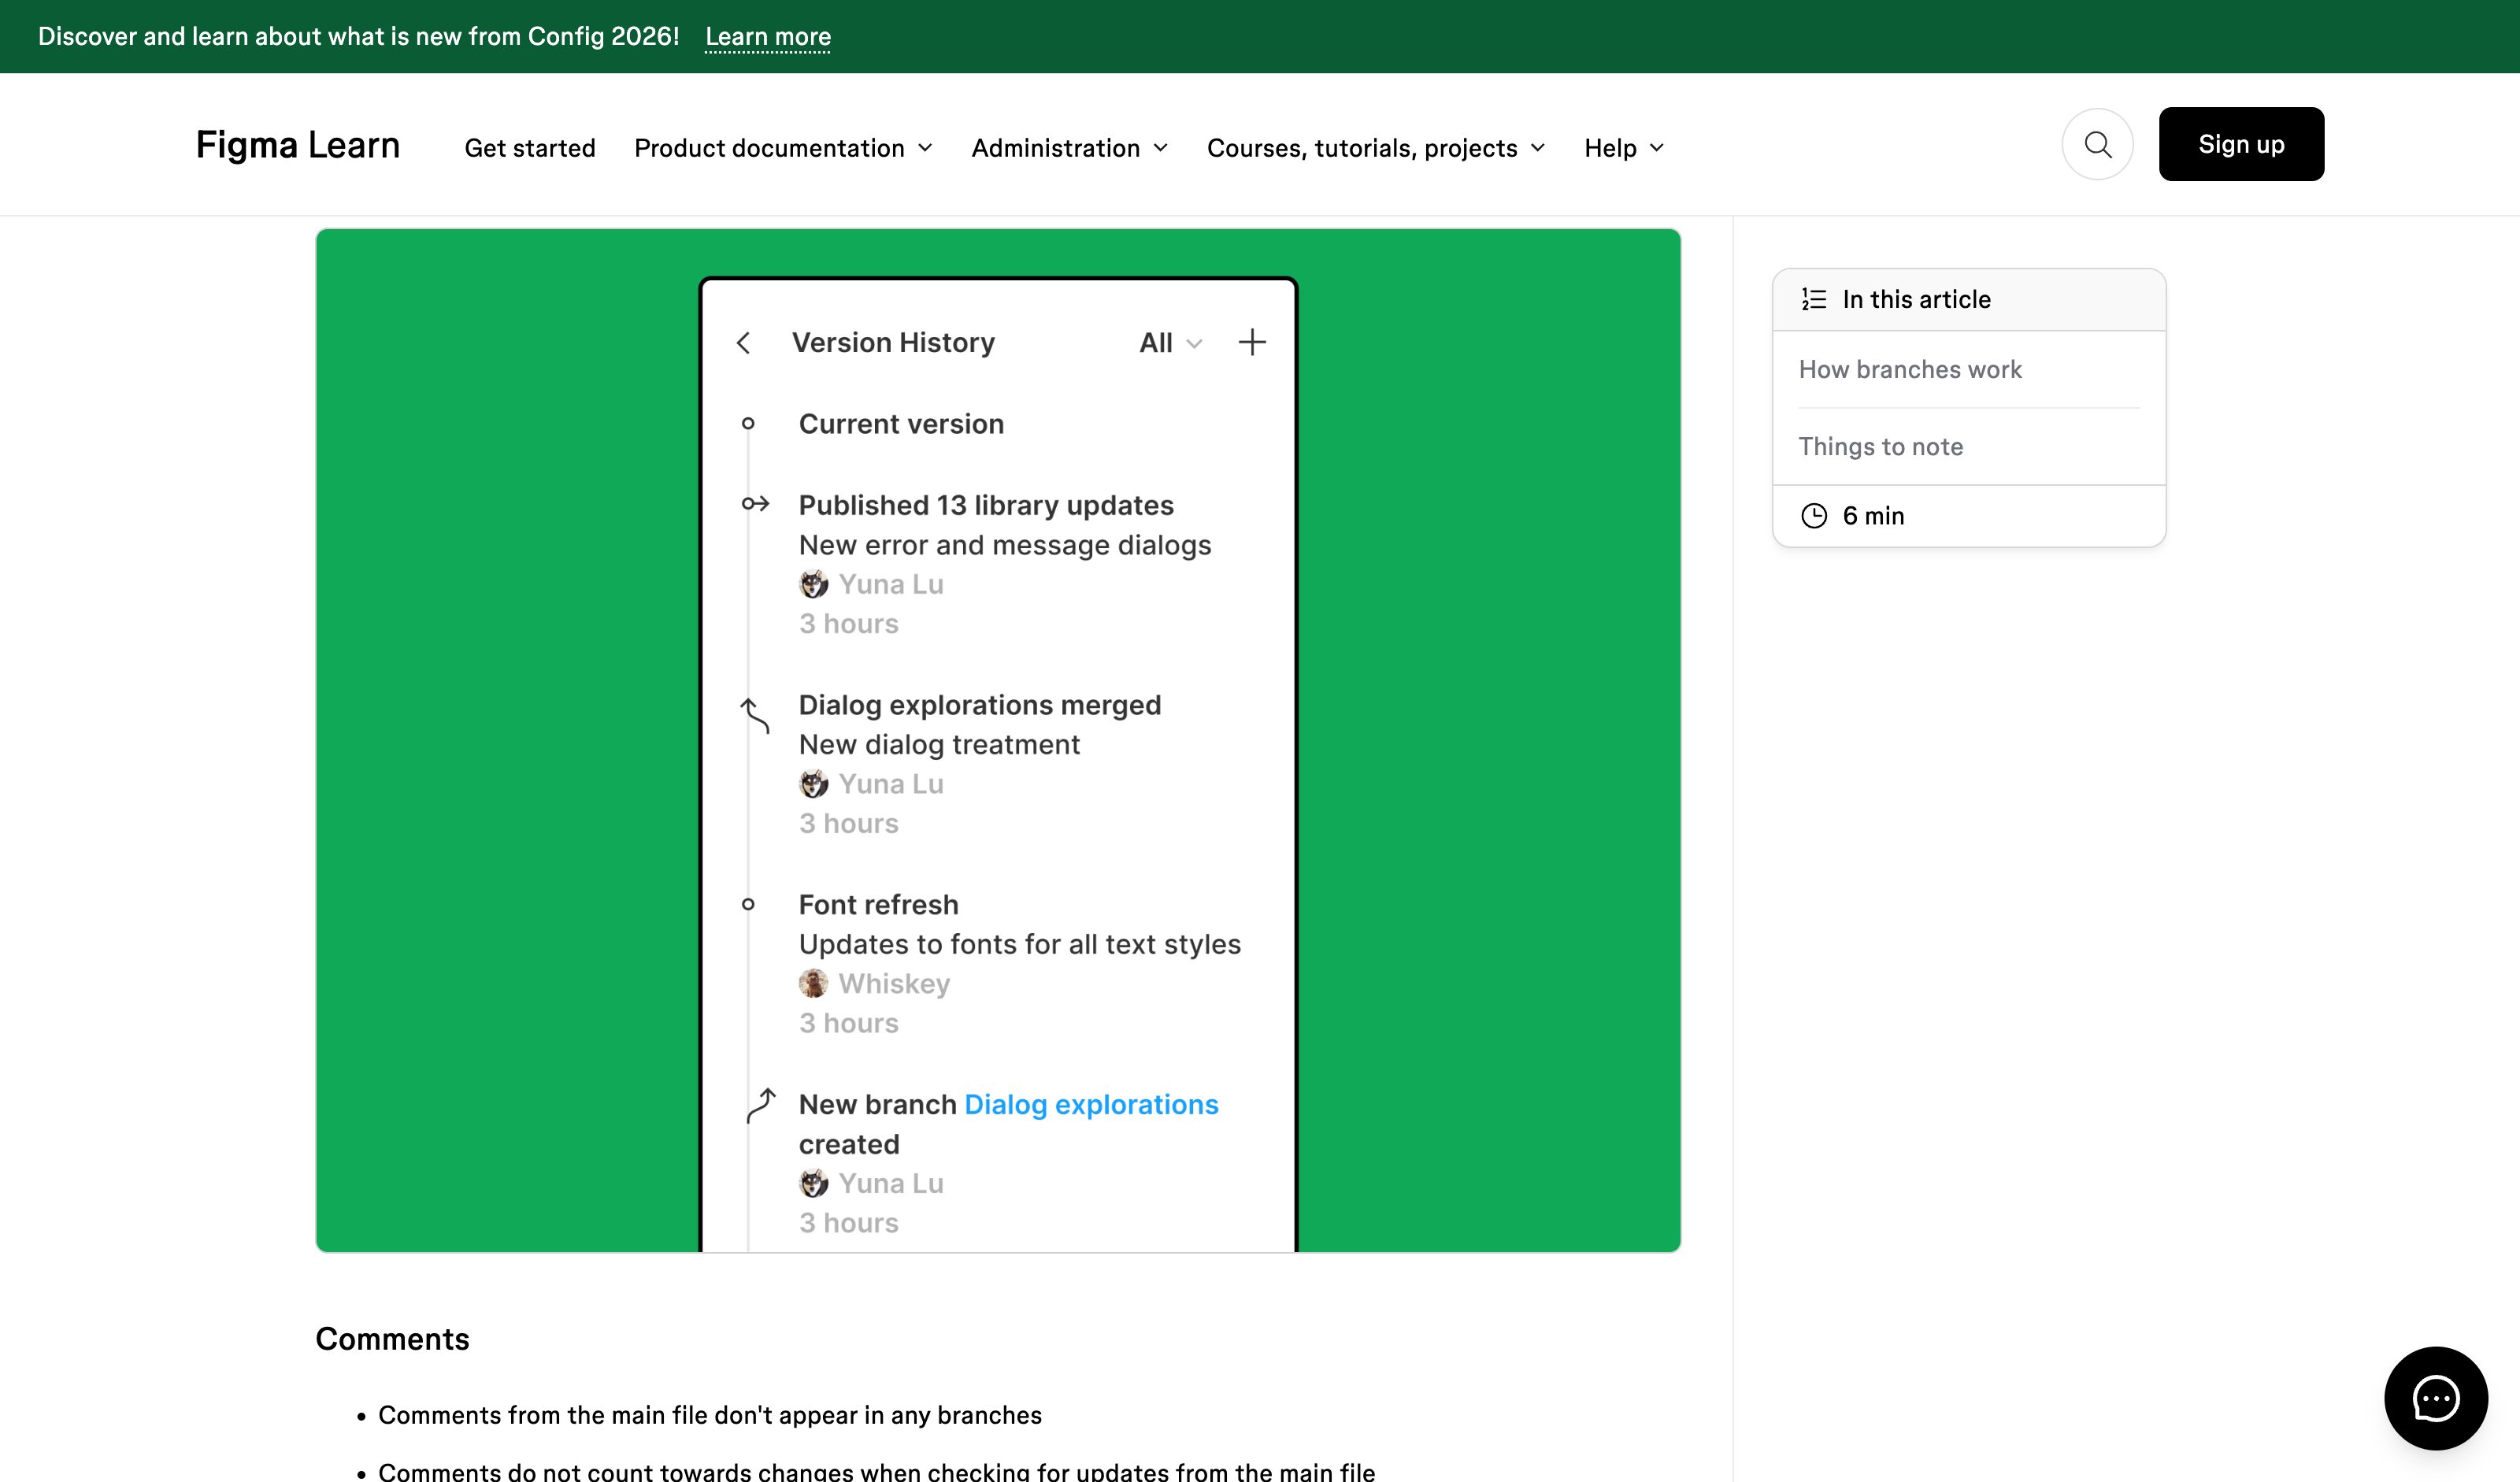This screenshot has width=2520, height=1482.
Task: Click Yuna Lu's avatar under Published 13 library updates
Action: click(x=813, y=583)
